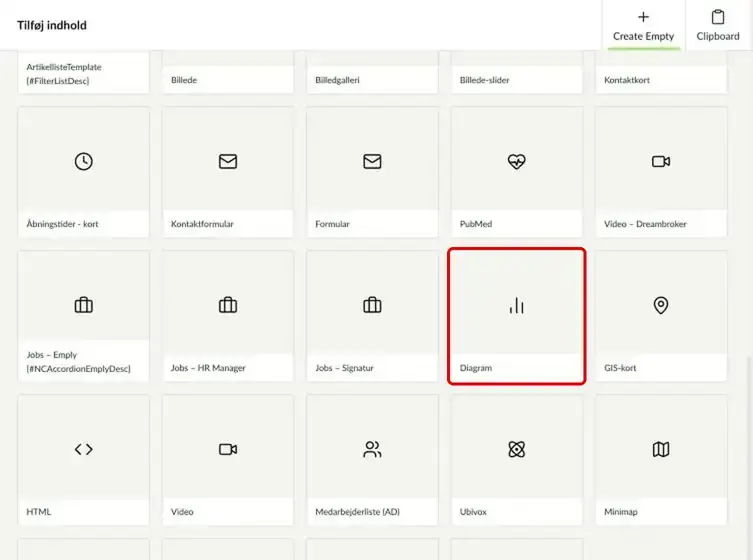Add the Billede content card
This screenshot has height=560, width=753.
click(228, 72)
